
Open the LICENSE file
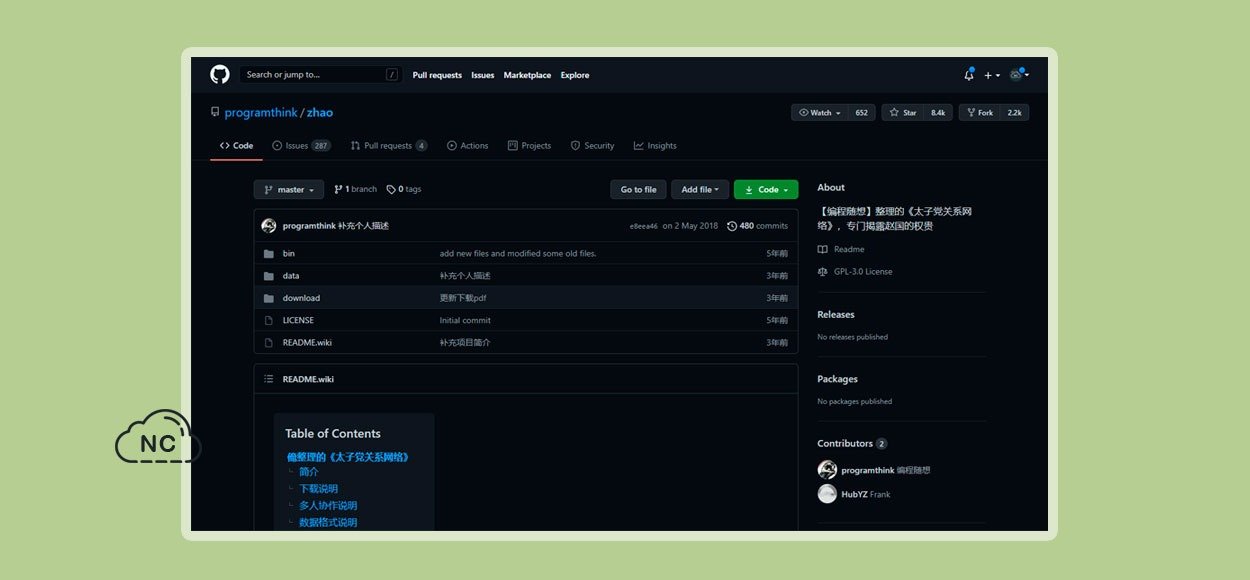click(x=298, y=320)
